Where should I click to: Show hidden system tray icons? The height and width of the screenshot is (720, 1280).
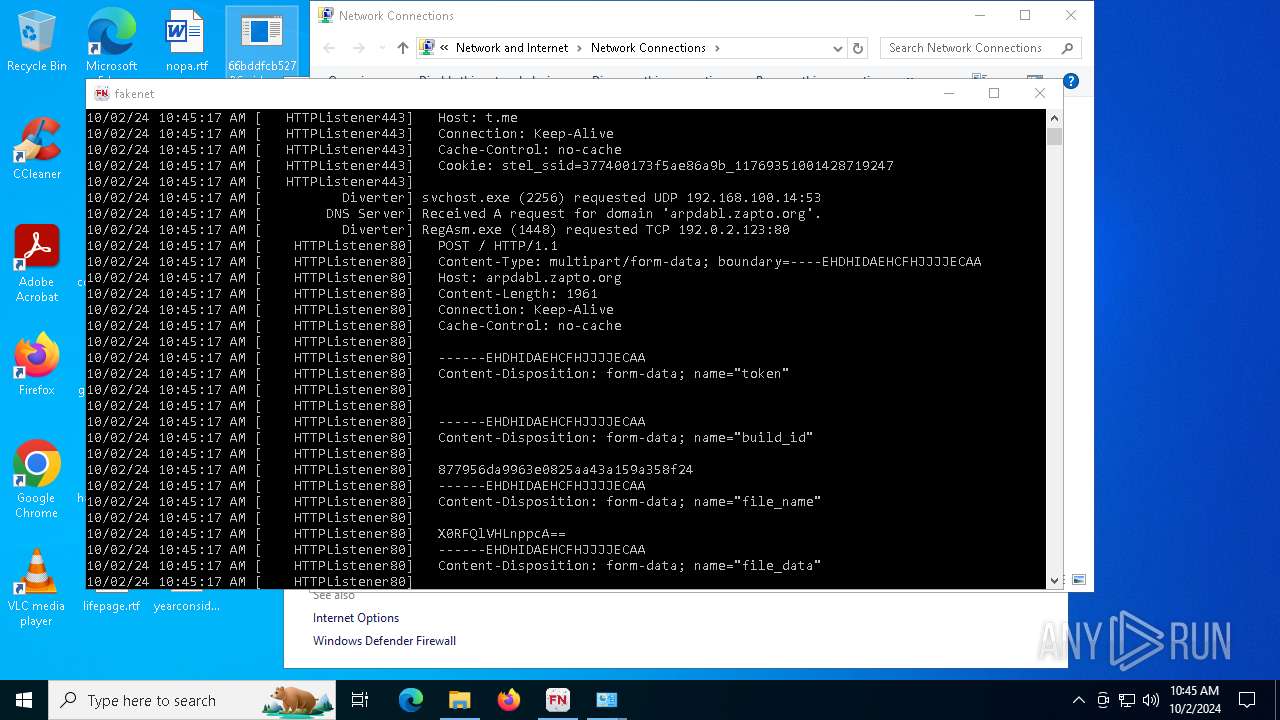tap(1078, 700)
